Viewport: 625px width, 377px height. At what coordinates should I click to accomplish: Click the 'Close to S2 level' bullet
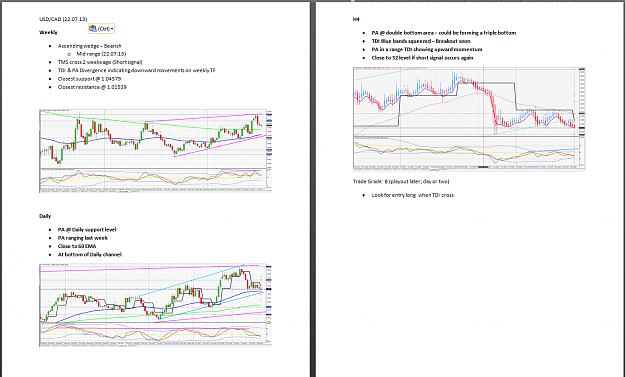click(x=423, y=58)
